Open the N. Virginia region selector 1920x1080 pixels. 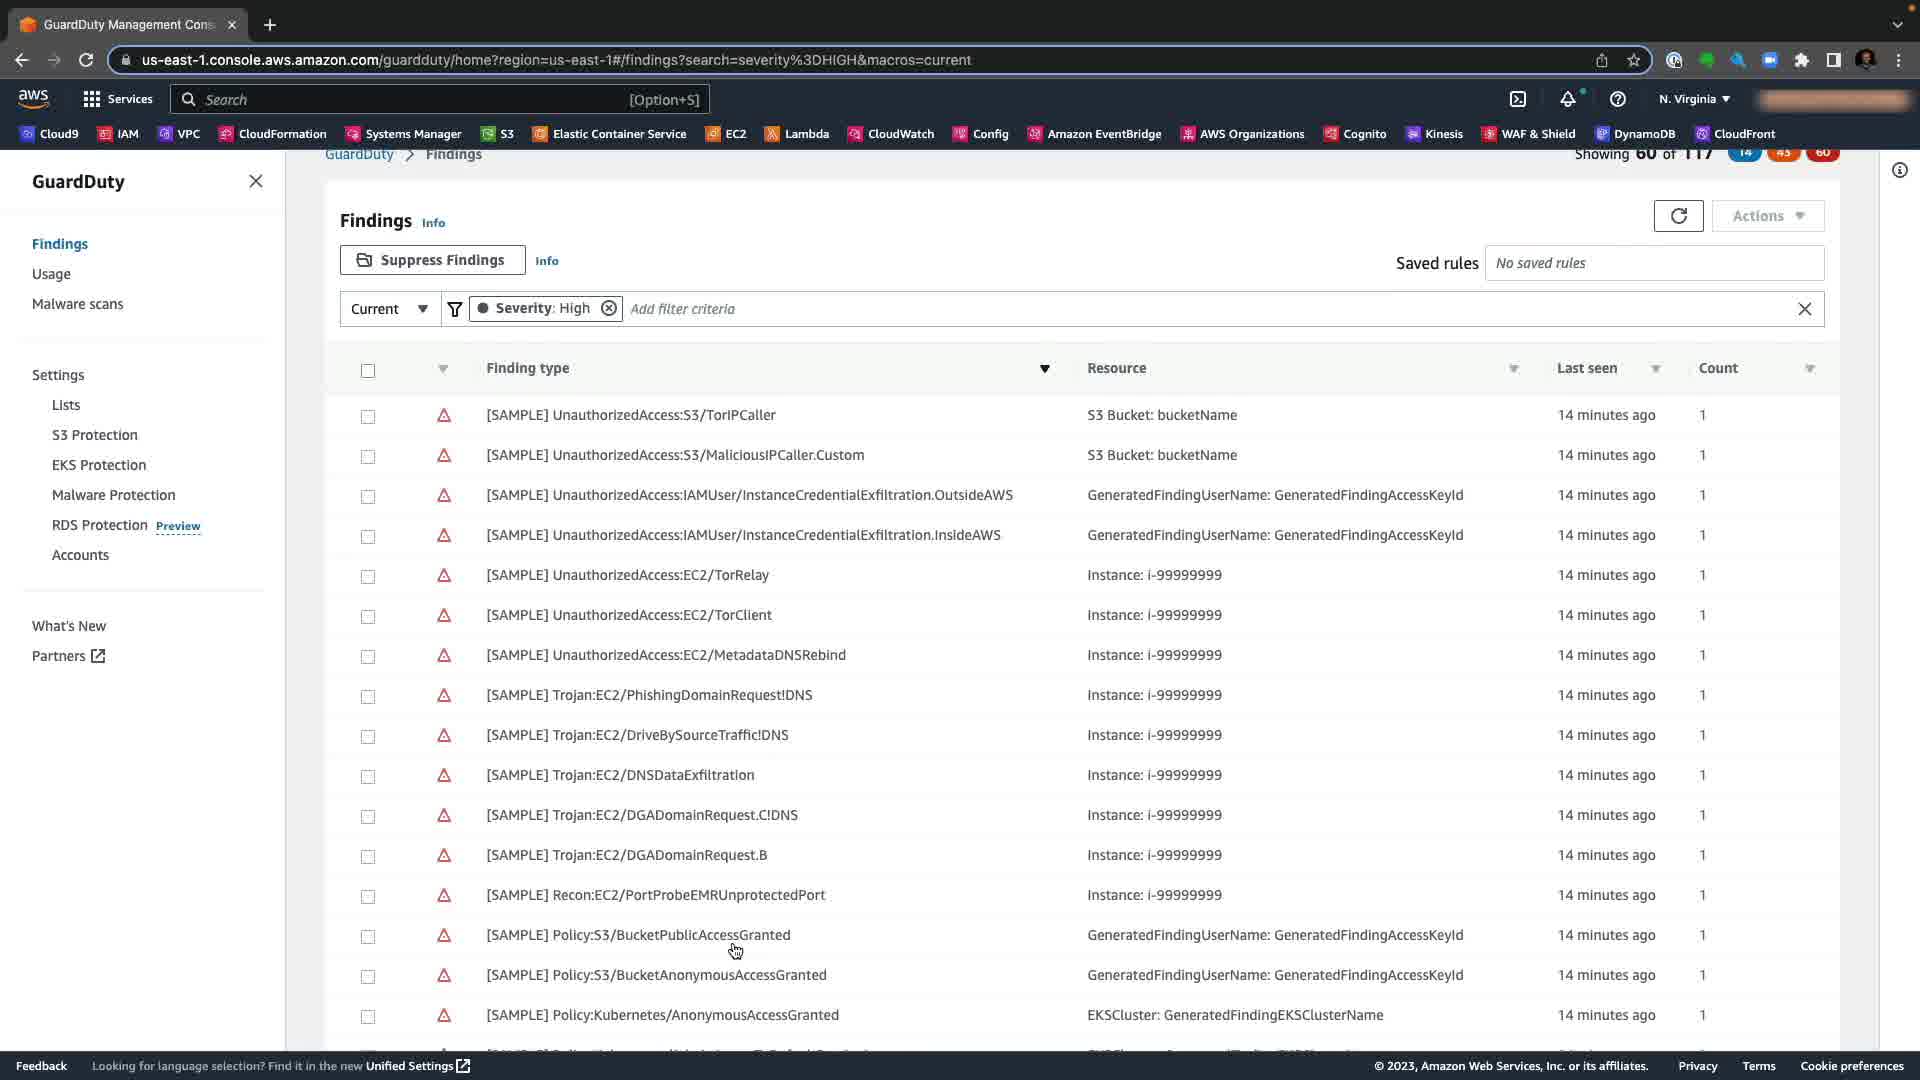coord(1694,99)
